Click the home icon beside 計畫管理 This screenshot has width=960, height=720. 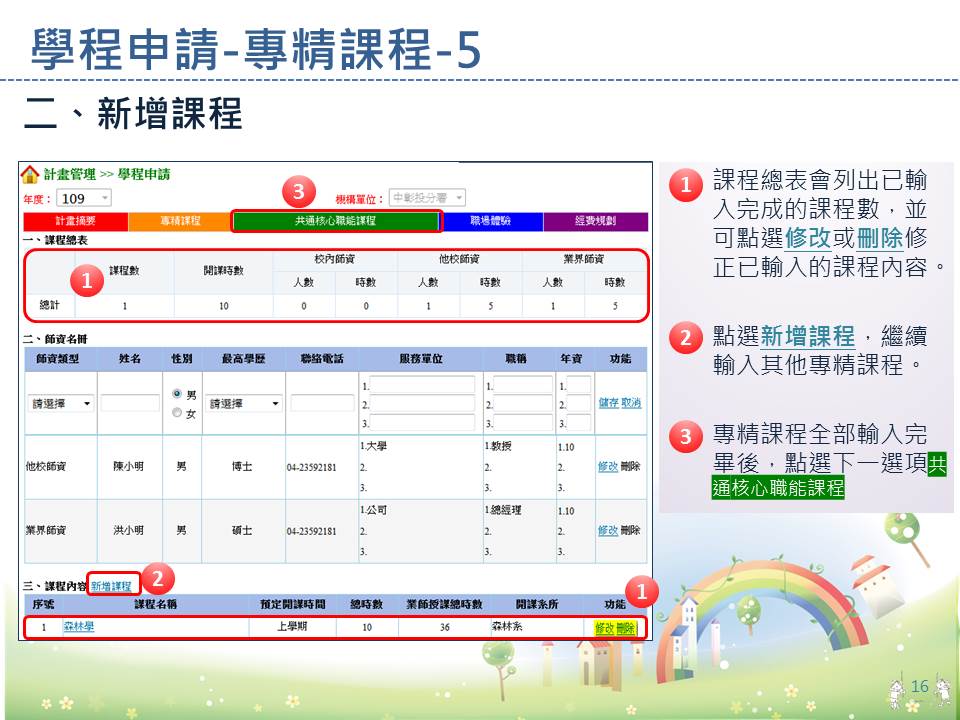[x=31, y=175]
